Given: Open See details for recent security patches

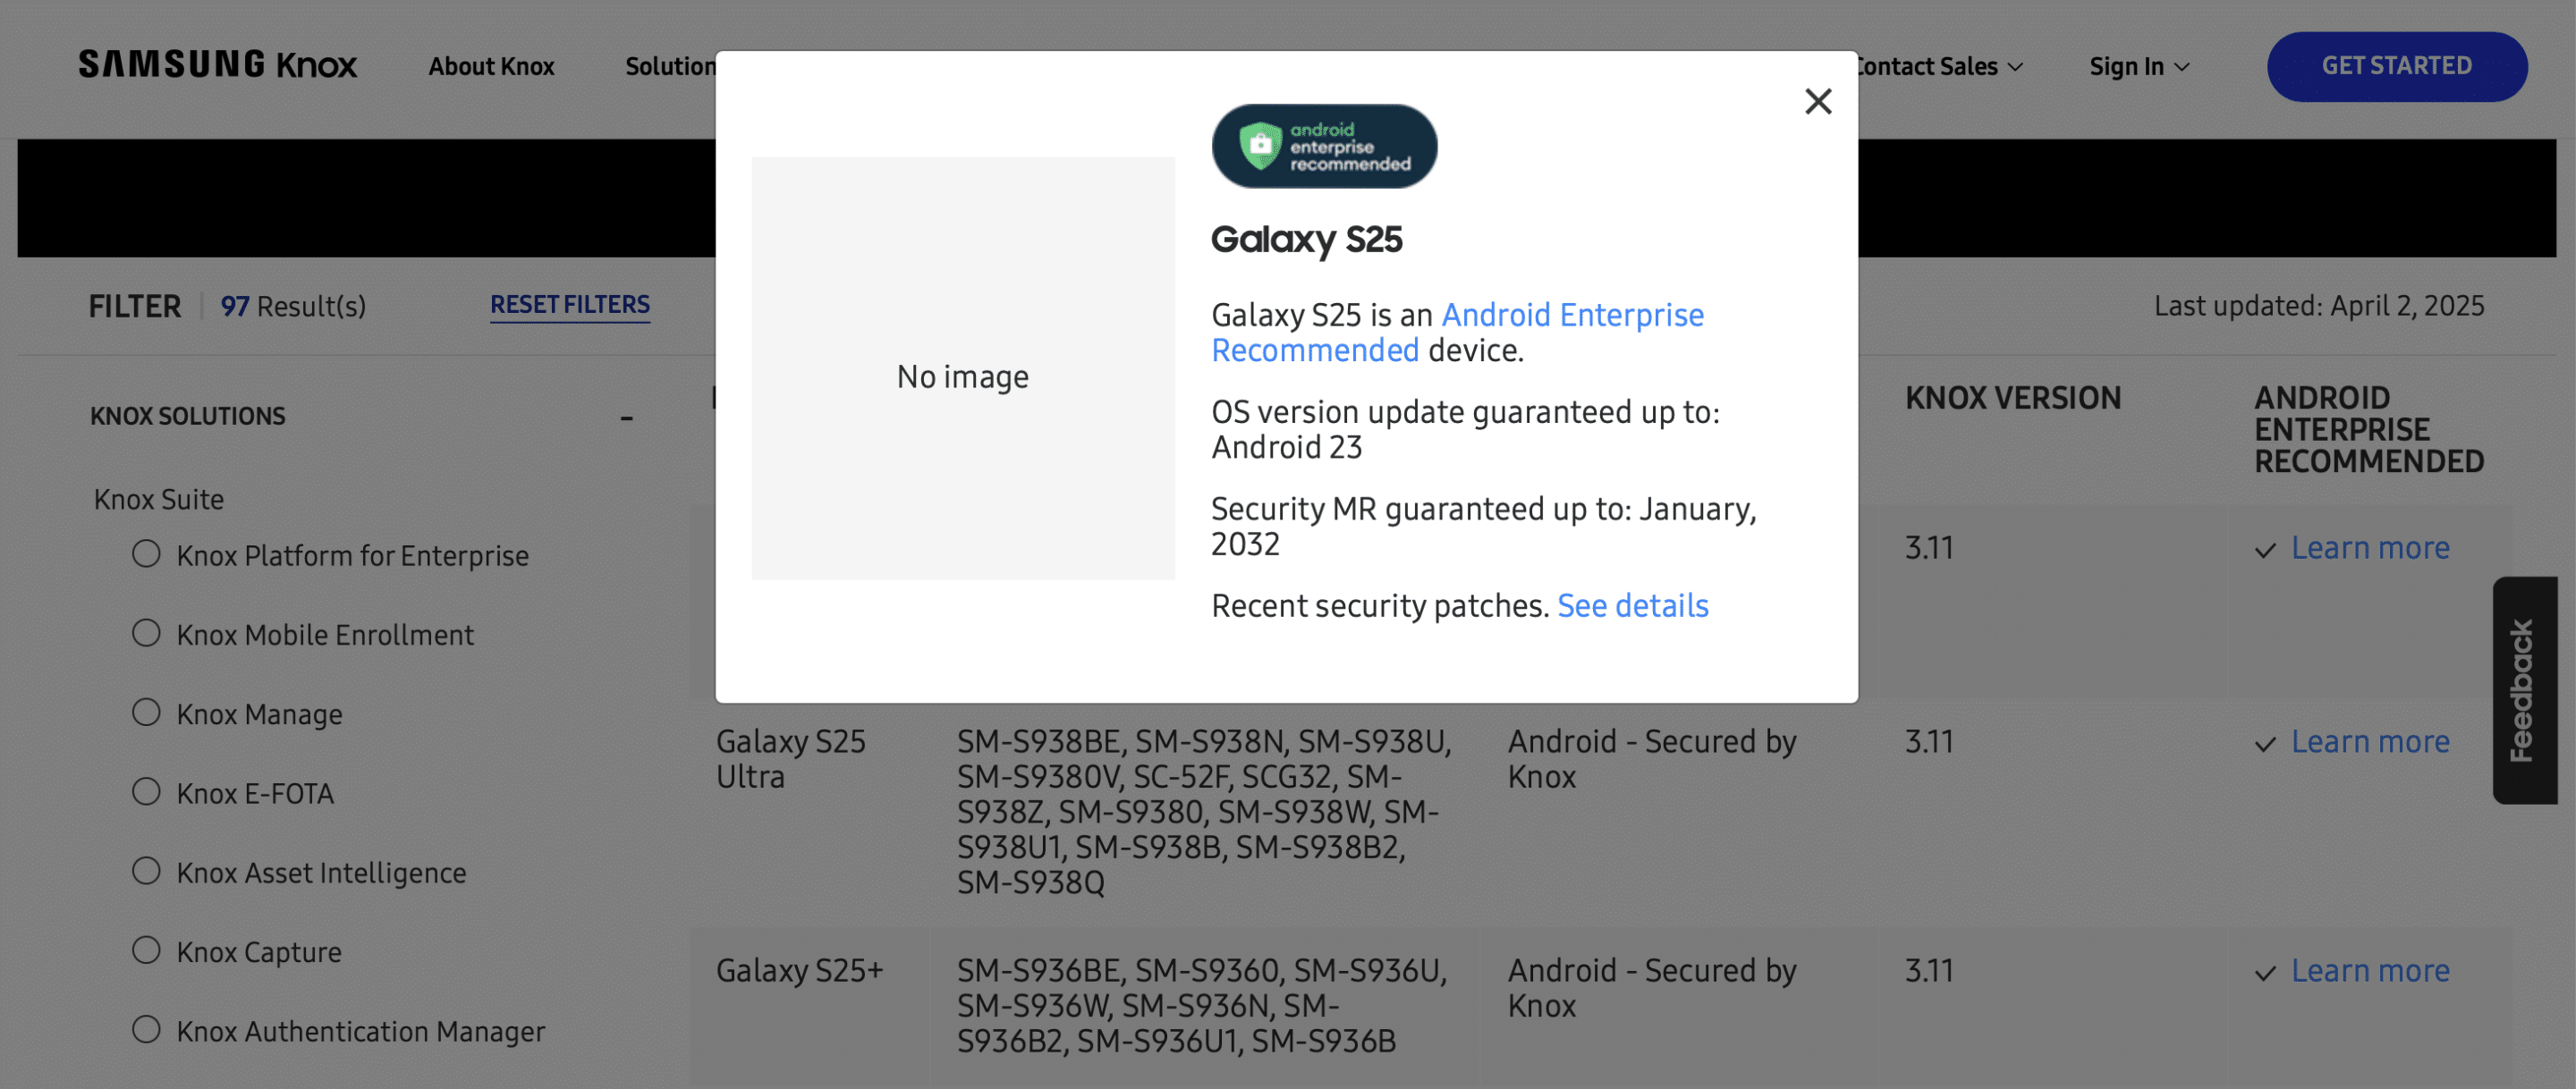Looking at the screenshot, I should click(x=1632, y=605).
